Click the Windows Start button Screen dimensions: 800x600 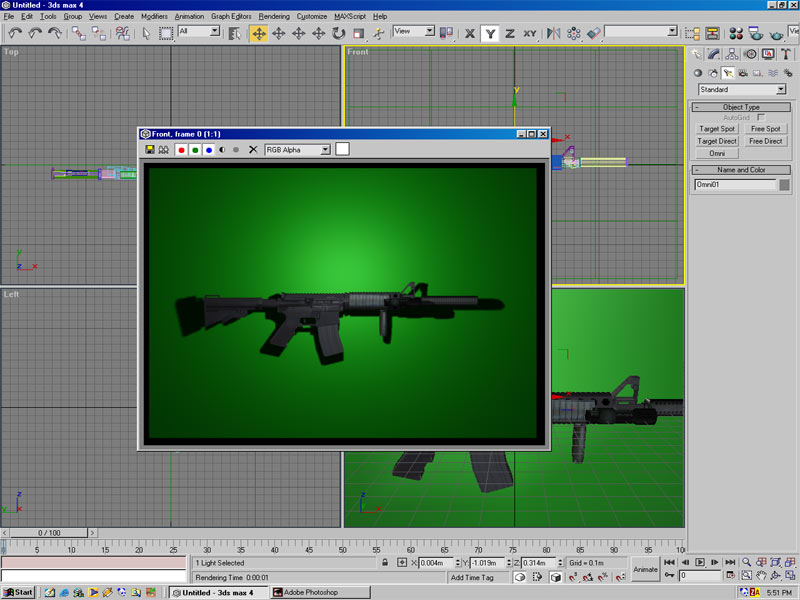[x=18, y=592]
